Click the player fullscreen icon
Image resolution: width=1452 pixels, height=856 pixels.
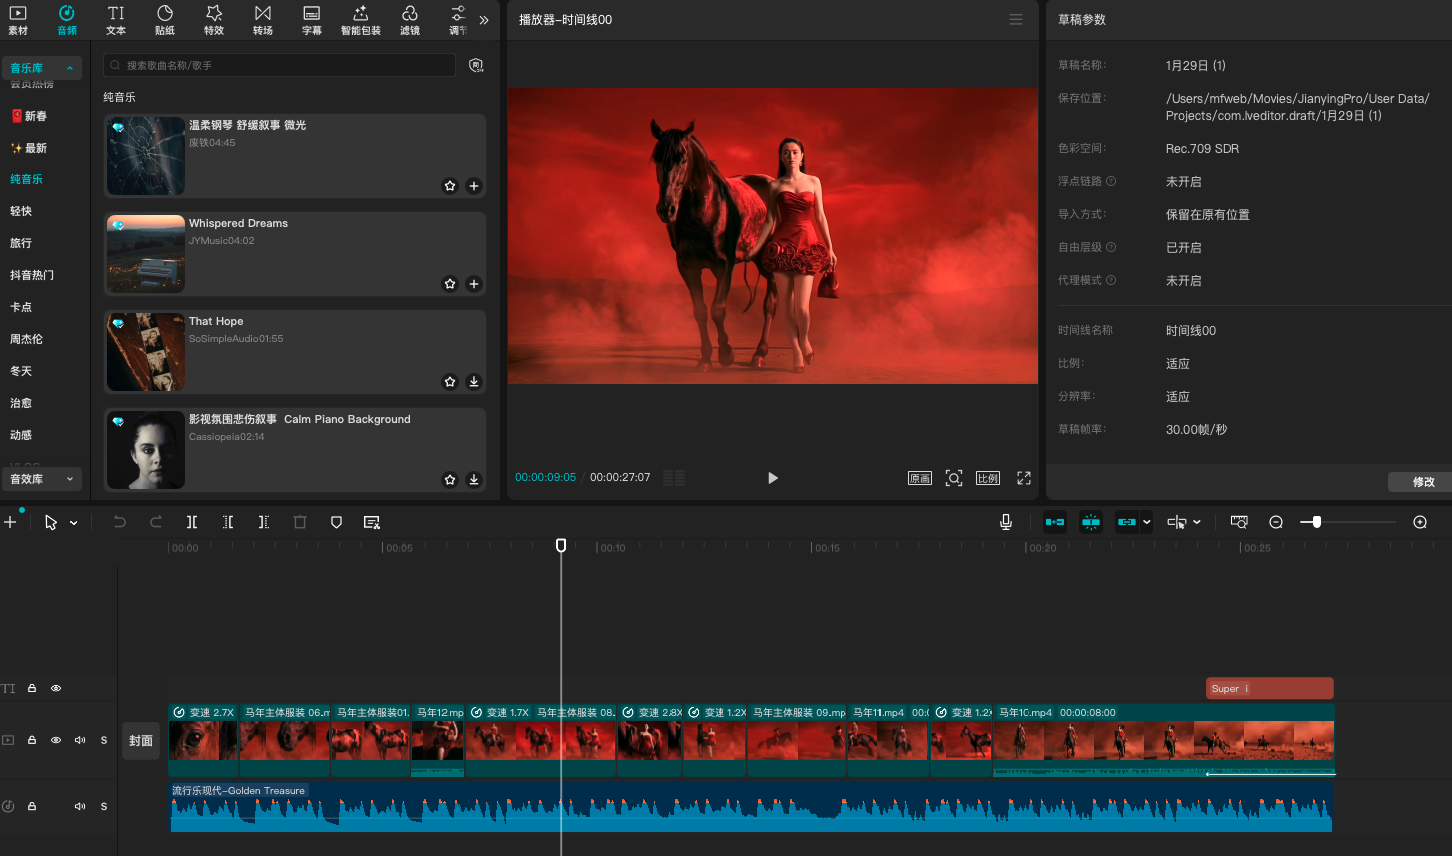(x=1024, y=478)
